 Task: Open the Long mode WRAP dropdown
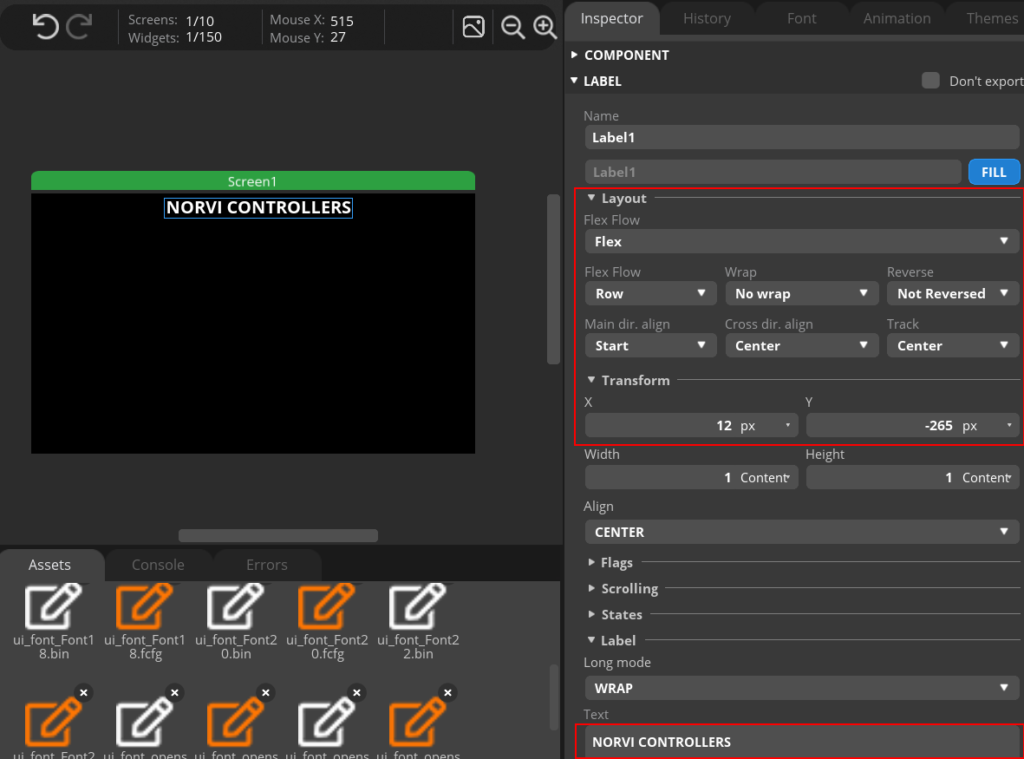coord(801,688)
